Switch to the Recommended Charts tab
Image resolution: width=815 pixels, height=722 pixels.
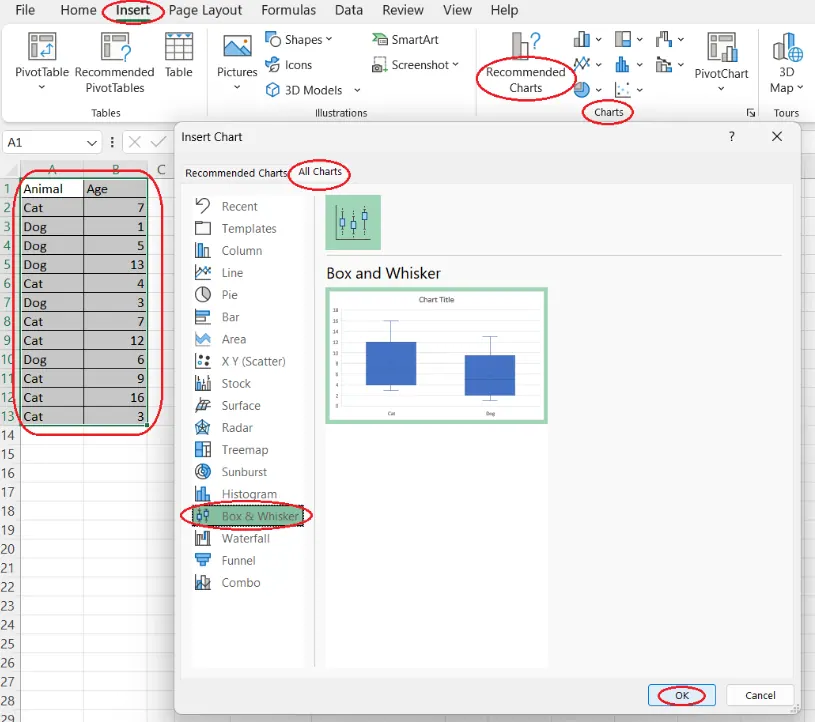[x=236, y=172]
